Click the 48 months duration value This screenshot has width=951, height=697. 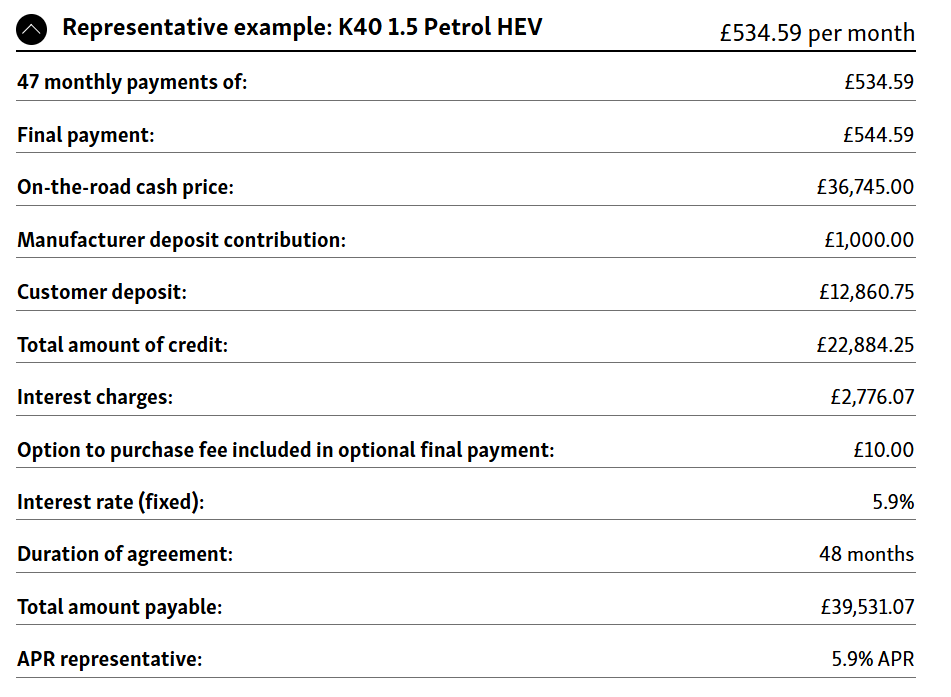[866, 554]
